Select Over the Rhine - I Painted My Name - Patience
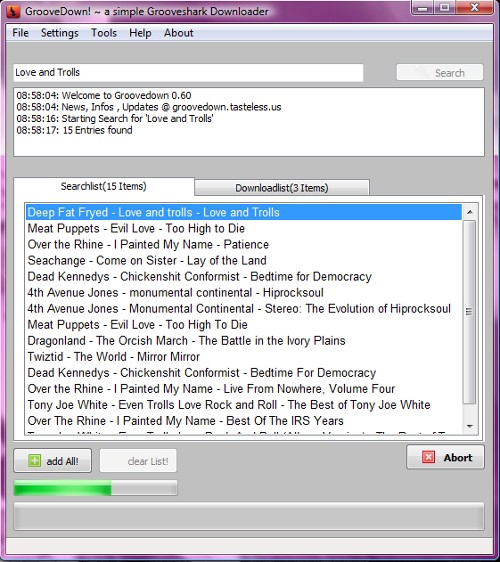 click(244, 244)
